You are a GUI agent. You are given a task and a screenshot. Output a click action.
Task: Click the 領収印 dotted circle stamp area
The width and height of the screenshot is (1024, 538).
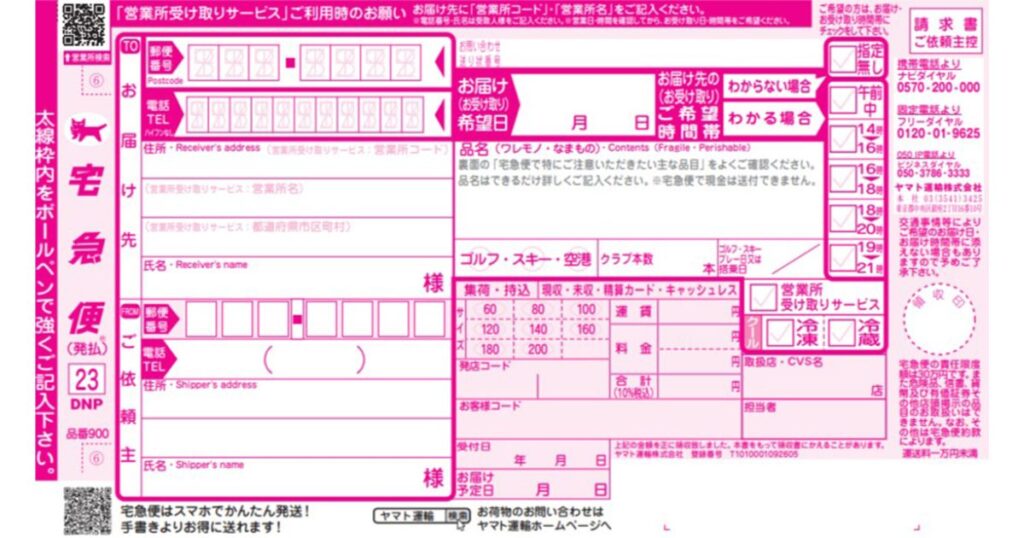click(939, 318)
